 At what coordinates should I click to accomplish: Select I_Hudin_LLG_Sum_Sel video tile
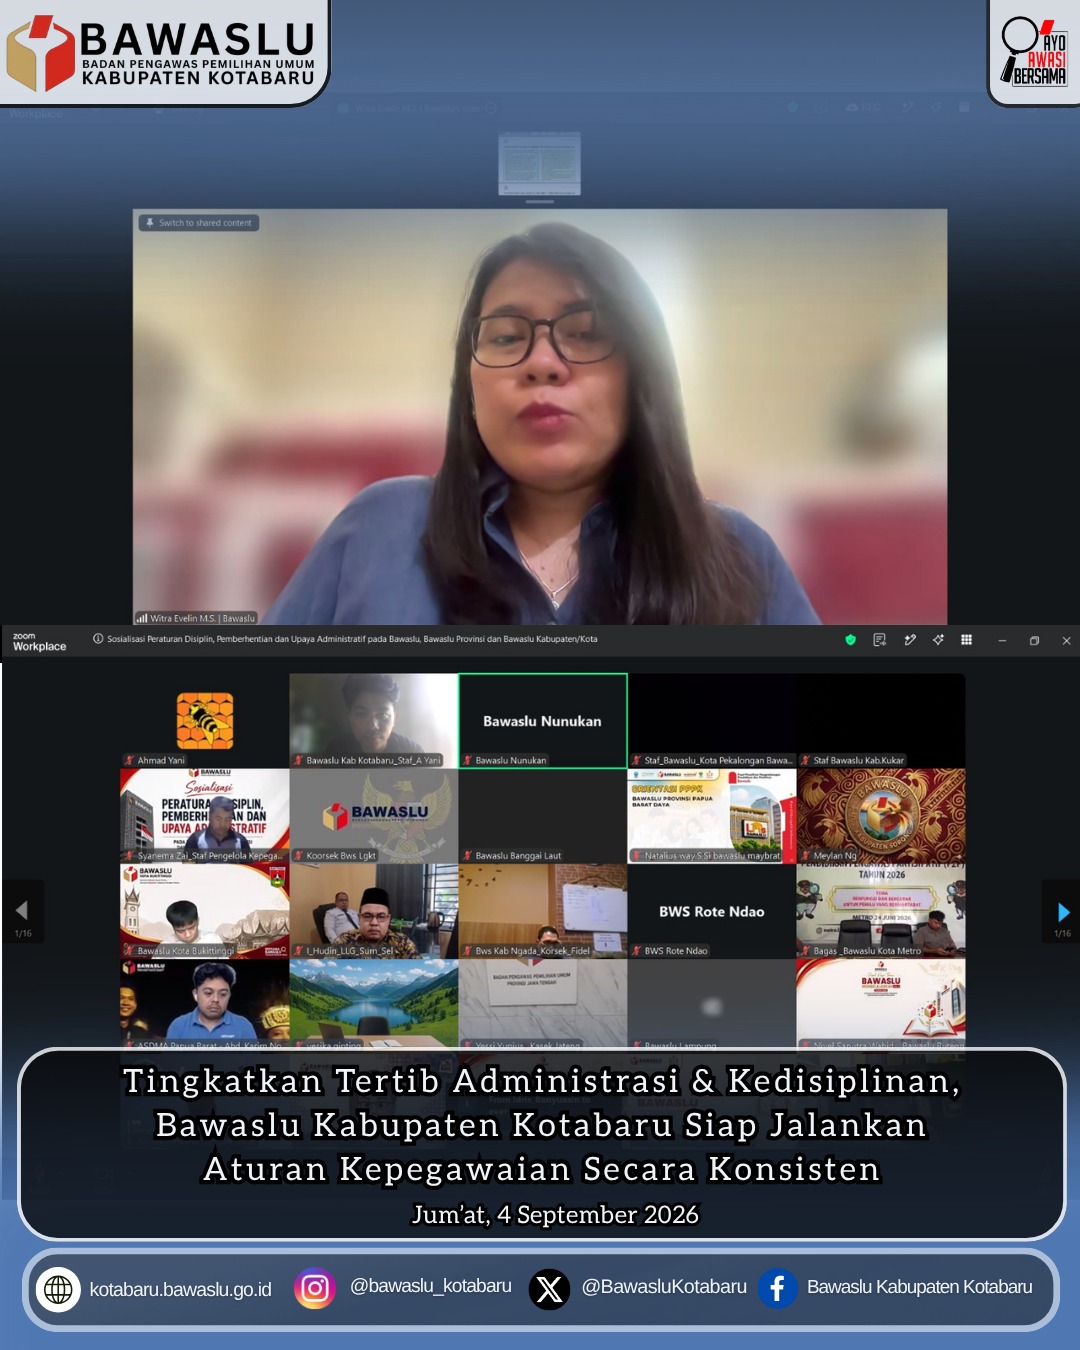(x=374, y=911)
